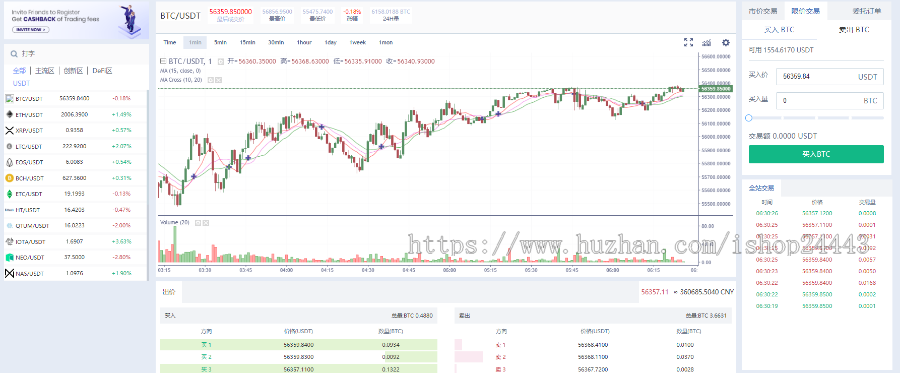Select the 1mon timeframe
The height and width of the screenshot is (373, 900).
tap(386, 42)
